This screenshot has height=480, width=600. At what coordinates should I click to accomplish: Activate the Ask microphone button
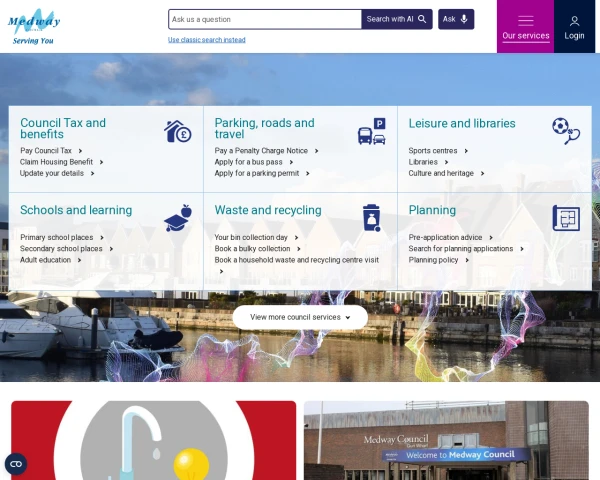456,19
